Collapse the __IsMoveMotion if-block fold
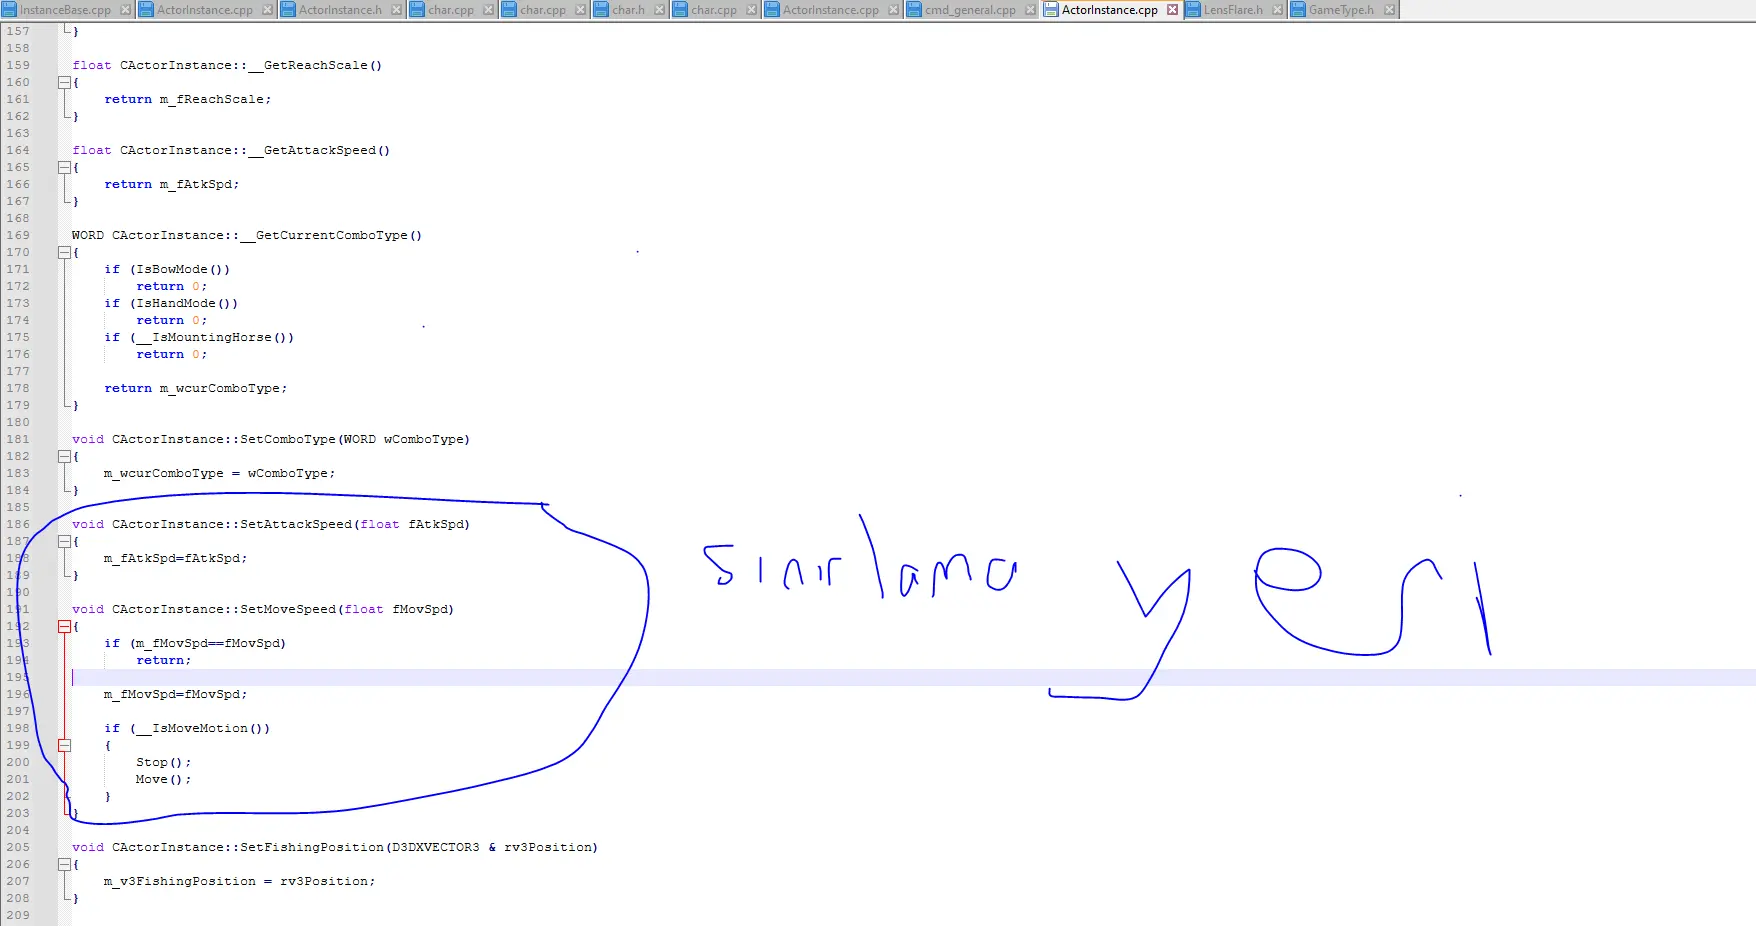Image resolution: width=1756 pixels, height=926 pixels. click(64, 746)
